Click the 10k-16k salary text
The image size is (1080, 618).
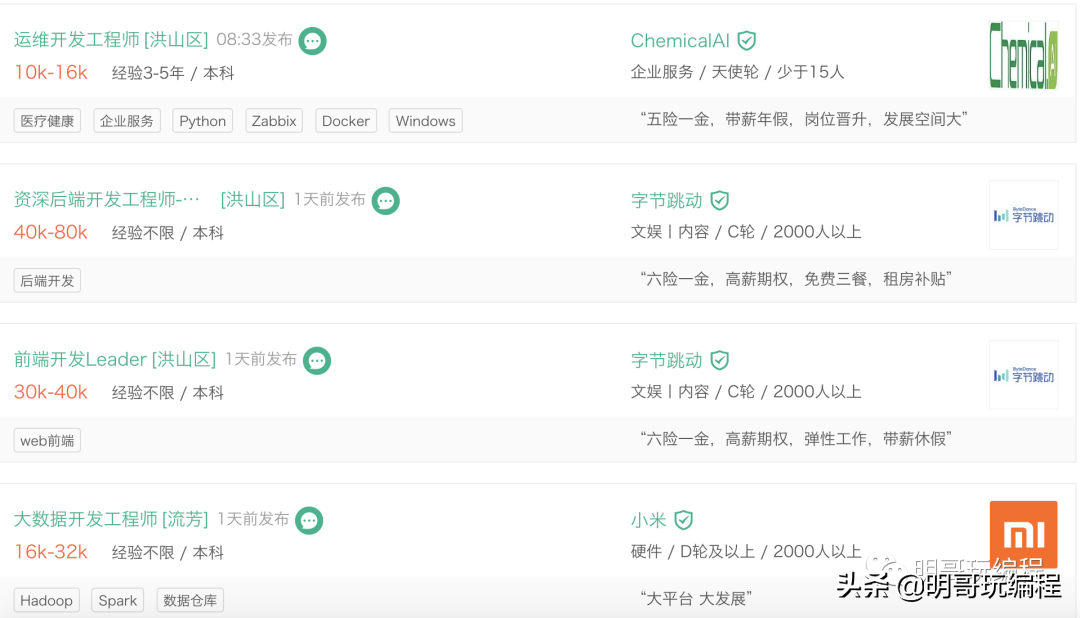pyautogui.click(x=51, y=72)
